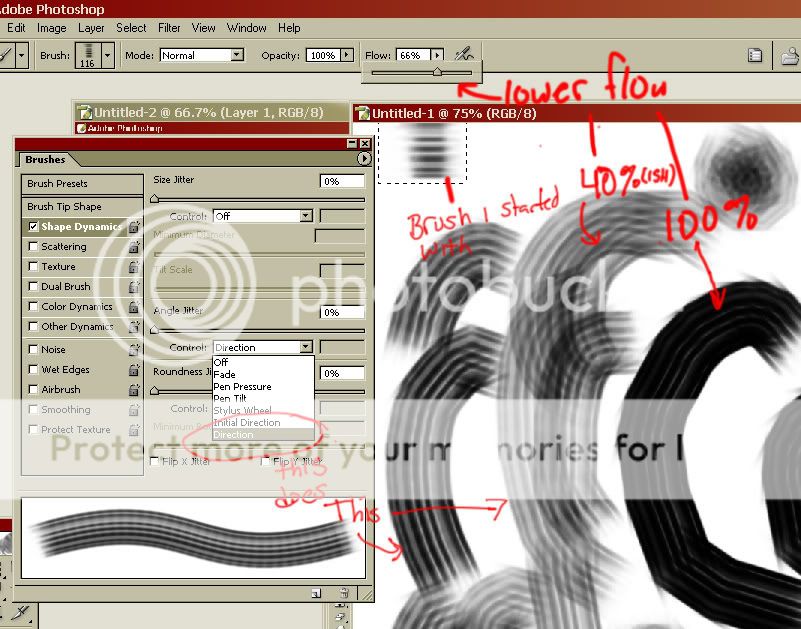Toggle the Brushes palette icon in options bar
Viewport: 801px width, 629px height.
coord(755,55)
